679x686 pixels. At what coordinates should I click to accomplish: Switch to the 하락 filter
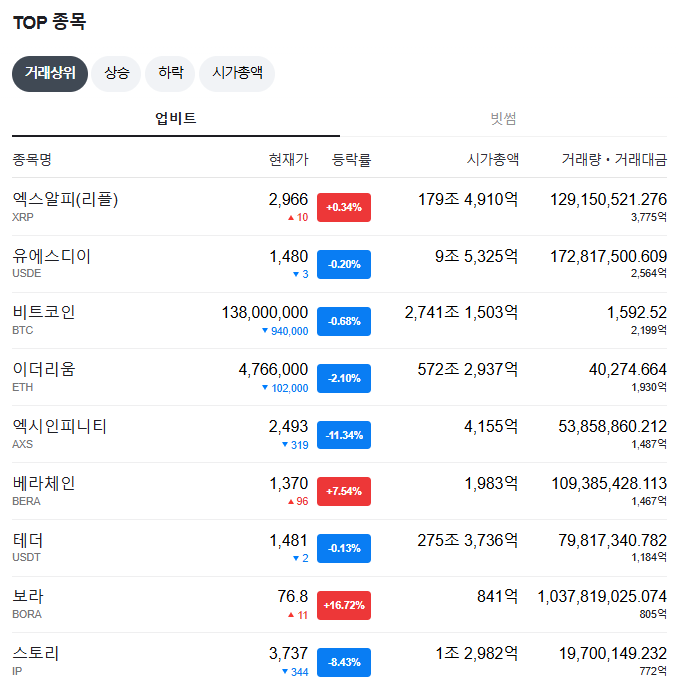pos(170,74)
